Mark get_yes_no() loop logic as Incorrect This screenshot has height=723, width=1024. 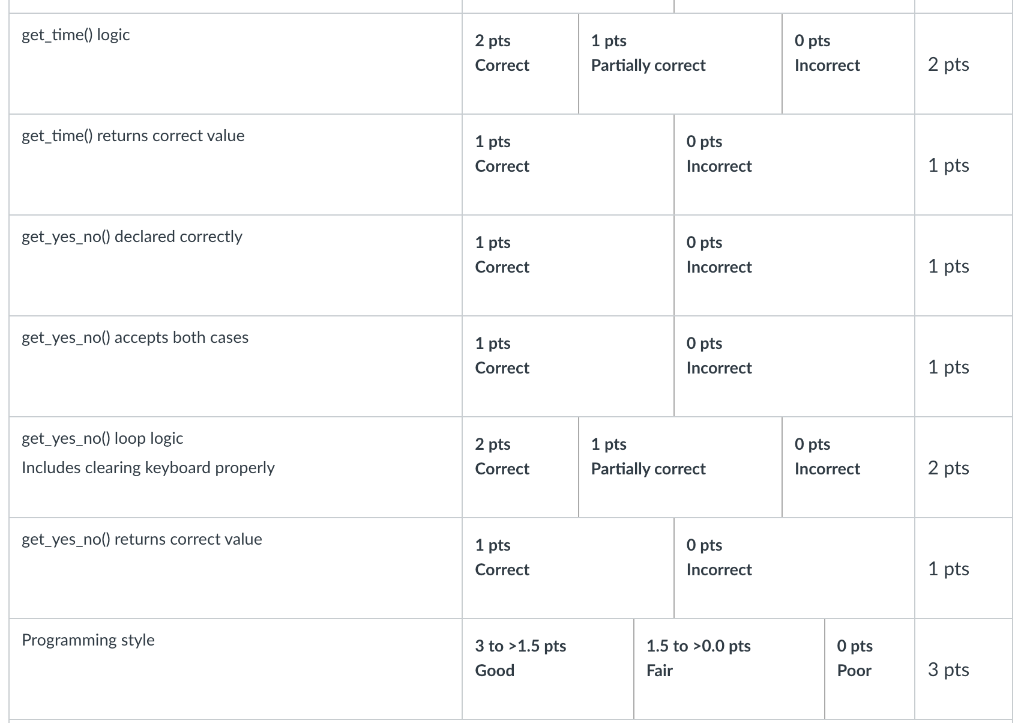827,458
